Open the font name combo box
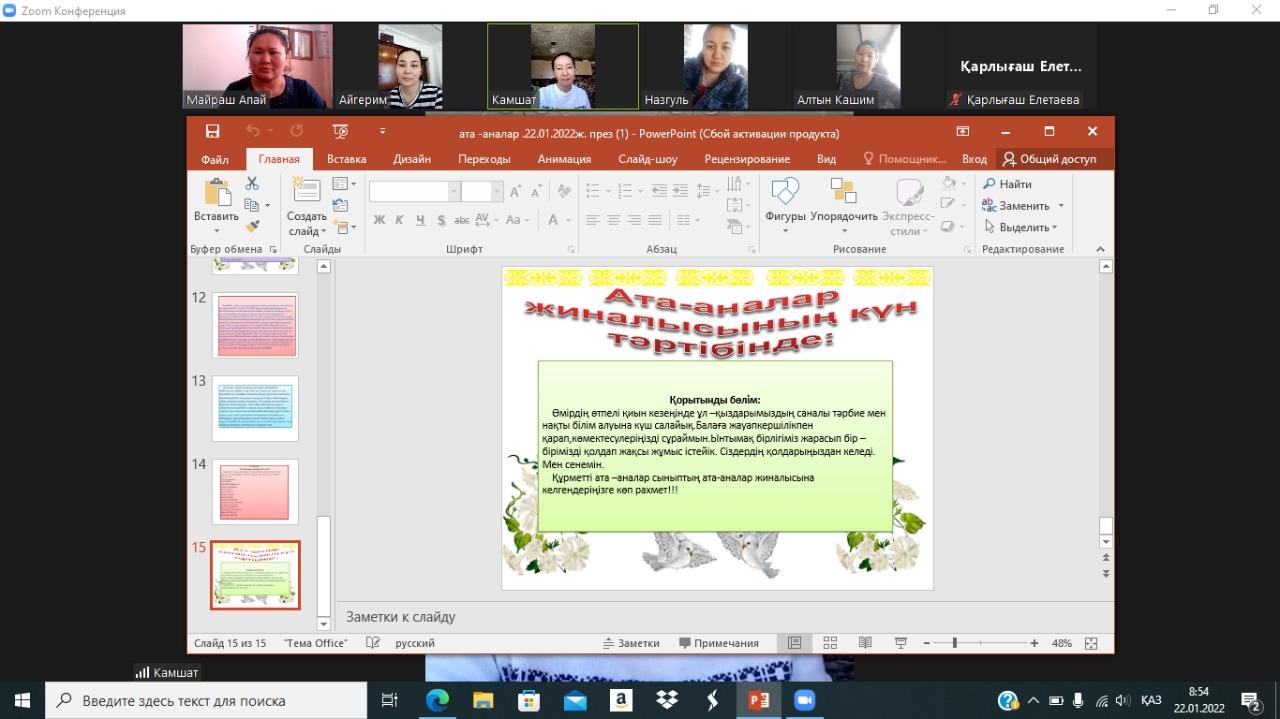 pyautogui.click(x=414, y=191)
